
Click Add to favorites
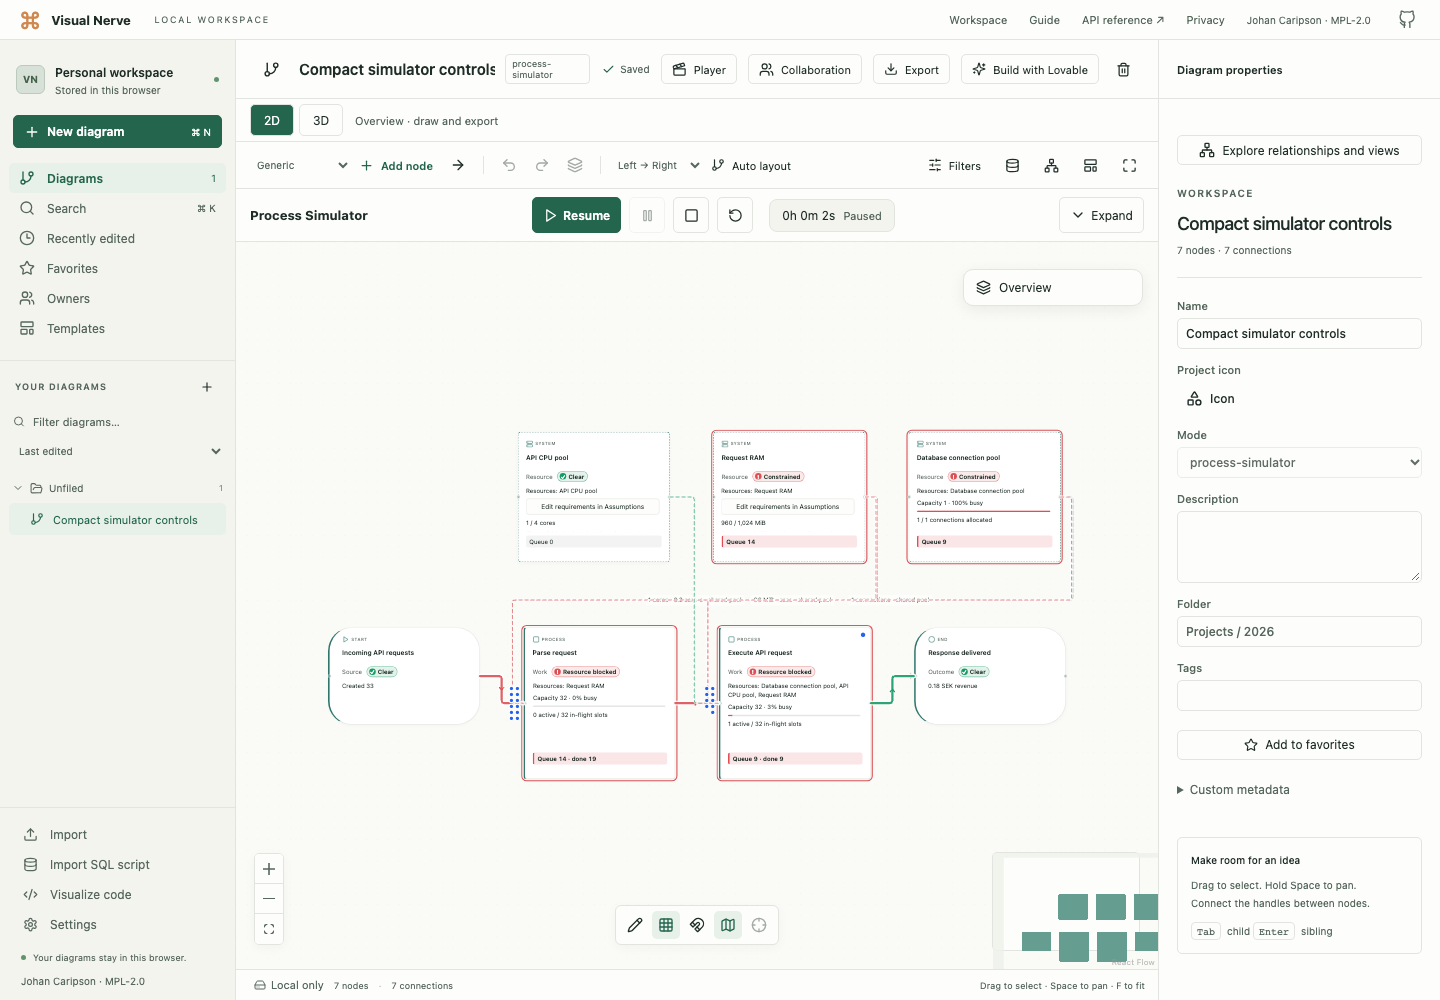1299,745
